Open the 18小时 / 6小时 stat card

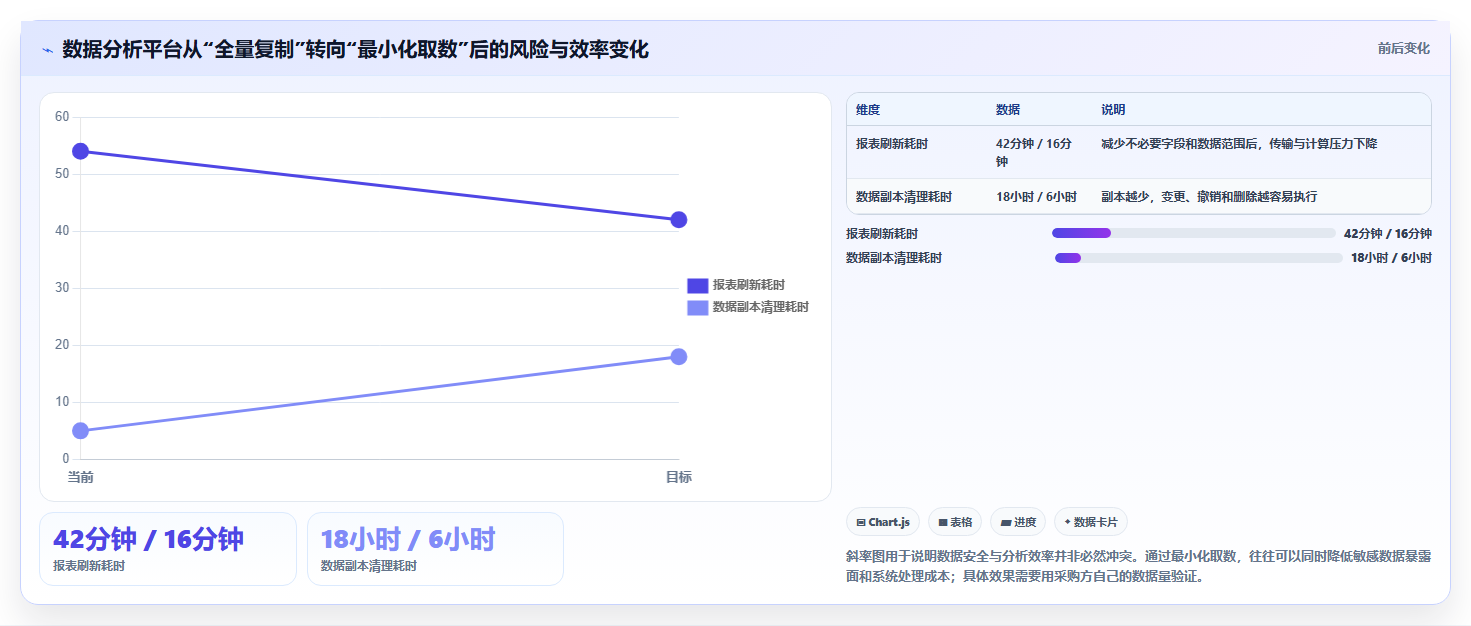pos(435,549)
